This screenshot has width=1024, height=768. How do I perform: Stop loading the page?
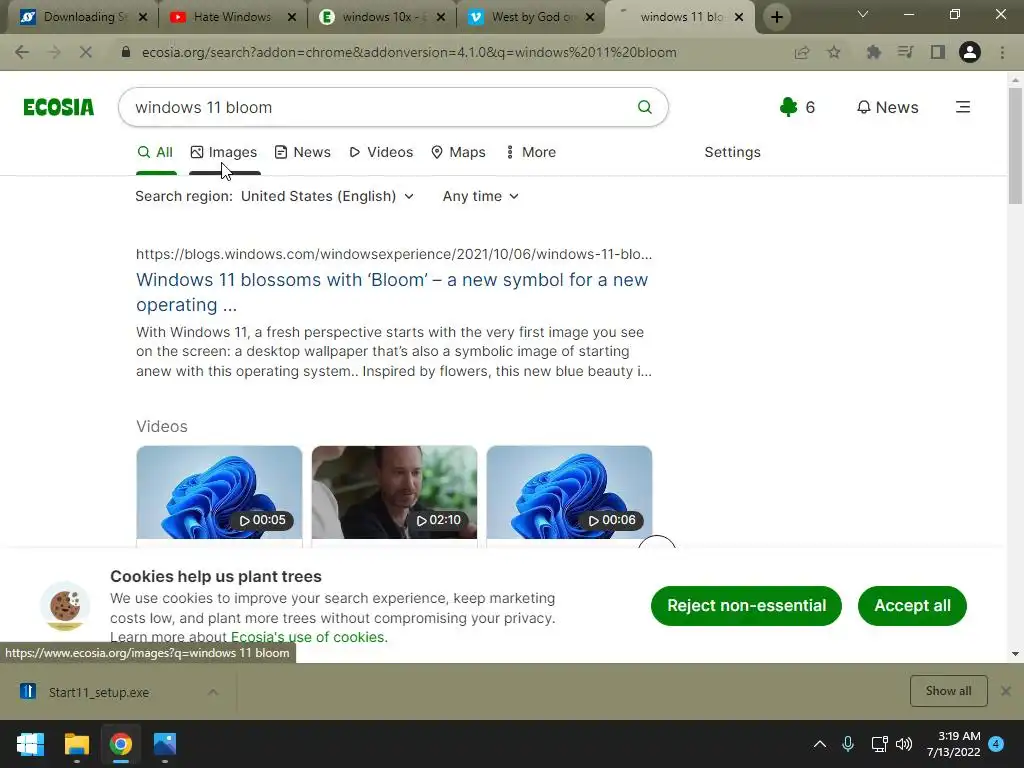point(85,52)
